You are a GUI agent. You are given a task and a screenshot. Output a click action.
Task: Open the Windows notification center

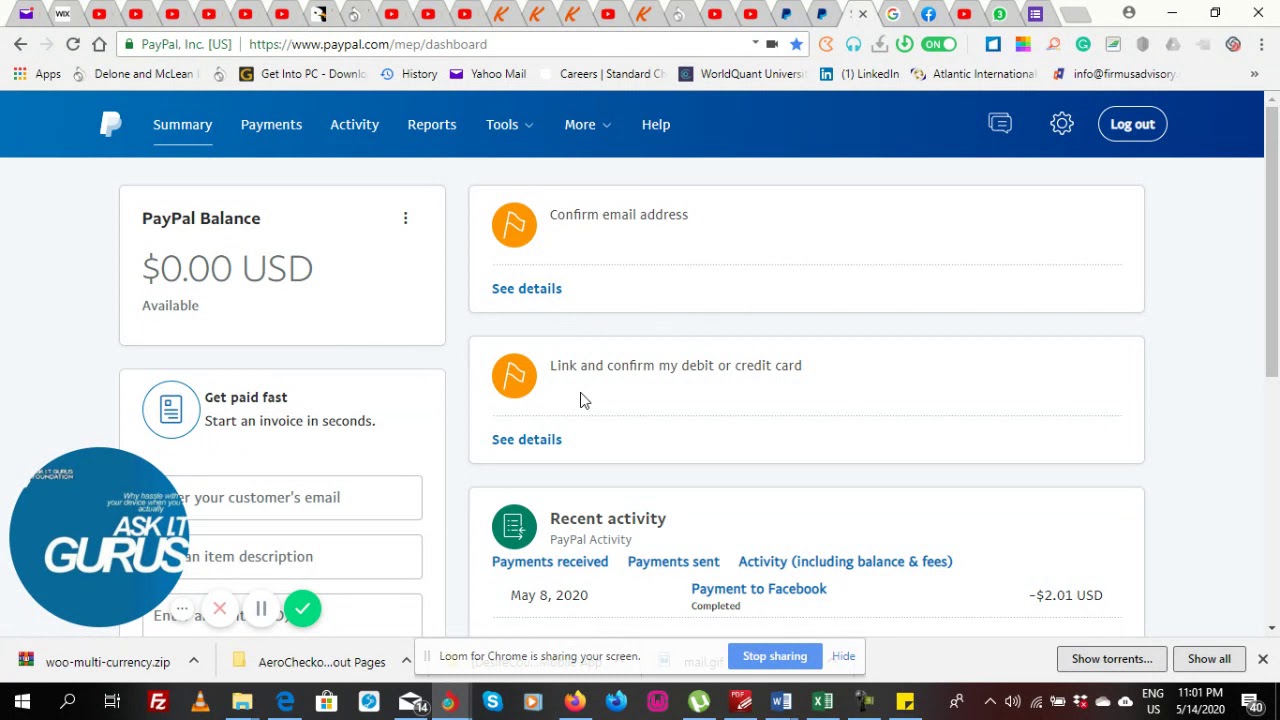1251,702
